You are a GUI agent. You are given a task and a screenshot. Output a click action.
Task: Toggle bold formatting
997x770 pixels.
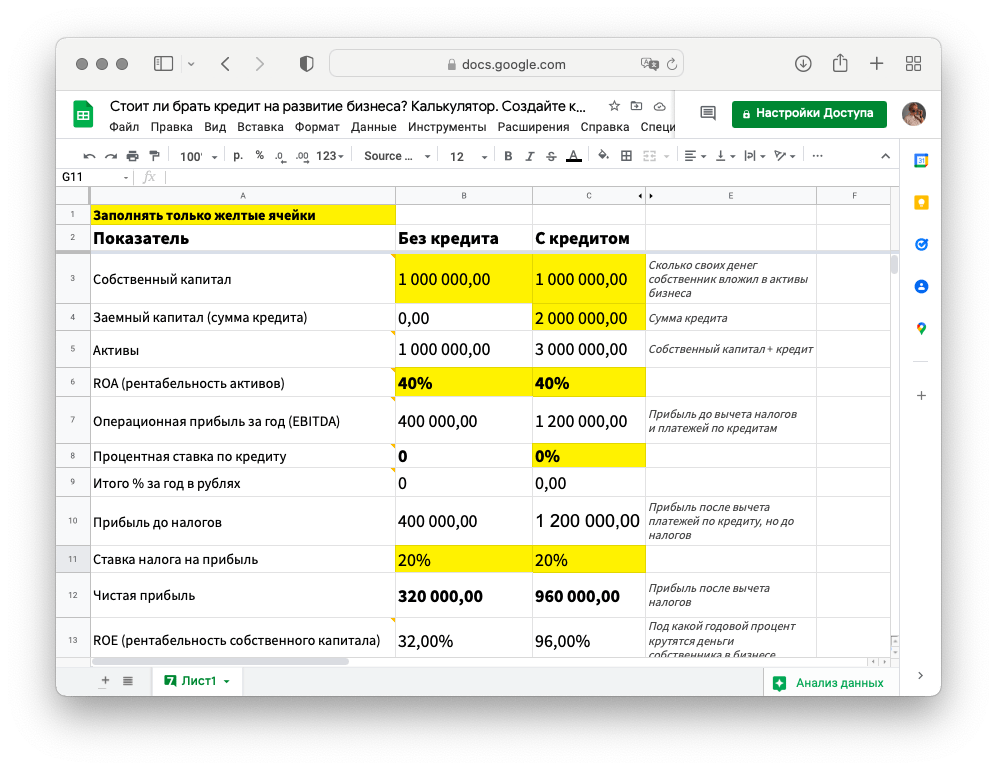pos(508,156)
